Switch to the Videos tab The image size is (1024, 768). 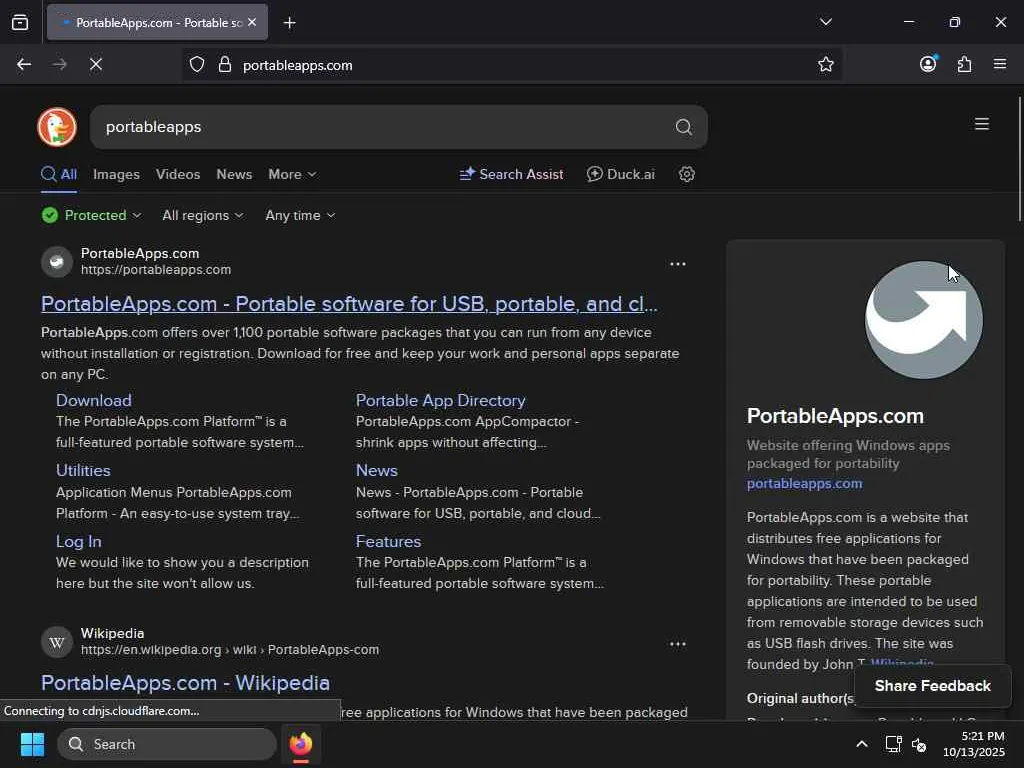(178, 174)
